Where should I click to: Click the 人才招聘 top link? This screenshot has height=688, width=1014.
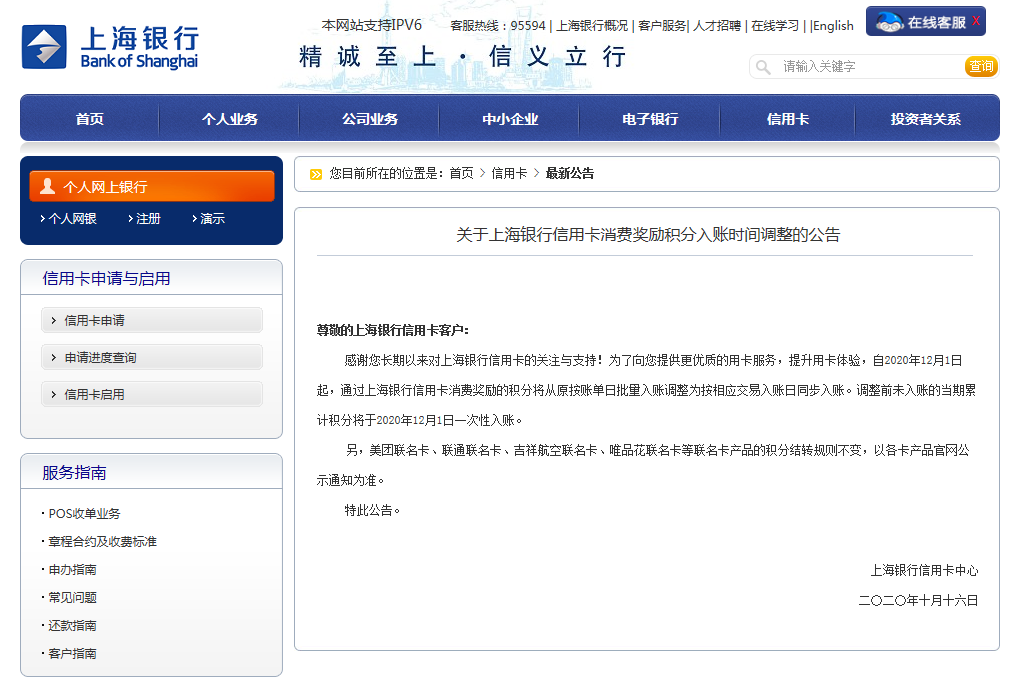[x=717, y=25]
